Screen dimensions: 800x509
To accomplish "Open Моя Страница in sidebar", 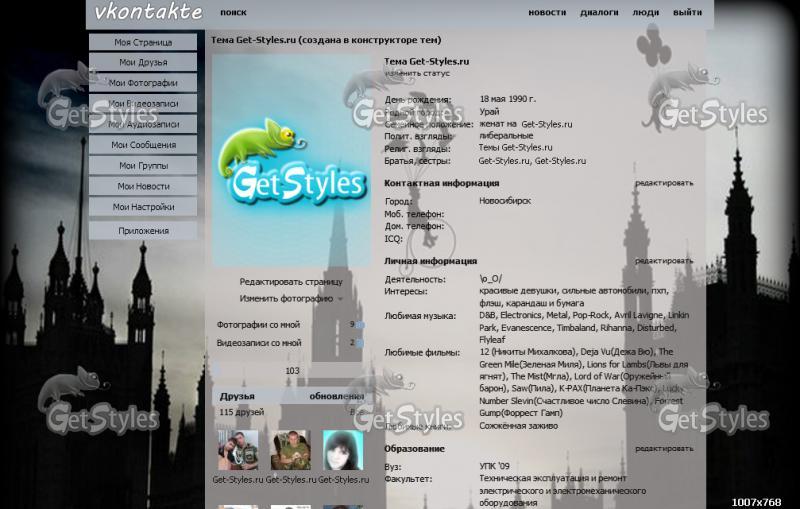I will point(143,42).
